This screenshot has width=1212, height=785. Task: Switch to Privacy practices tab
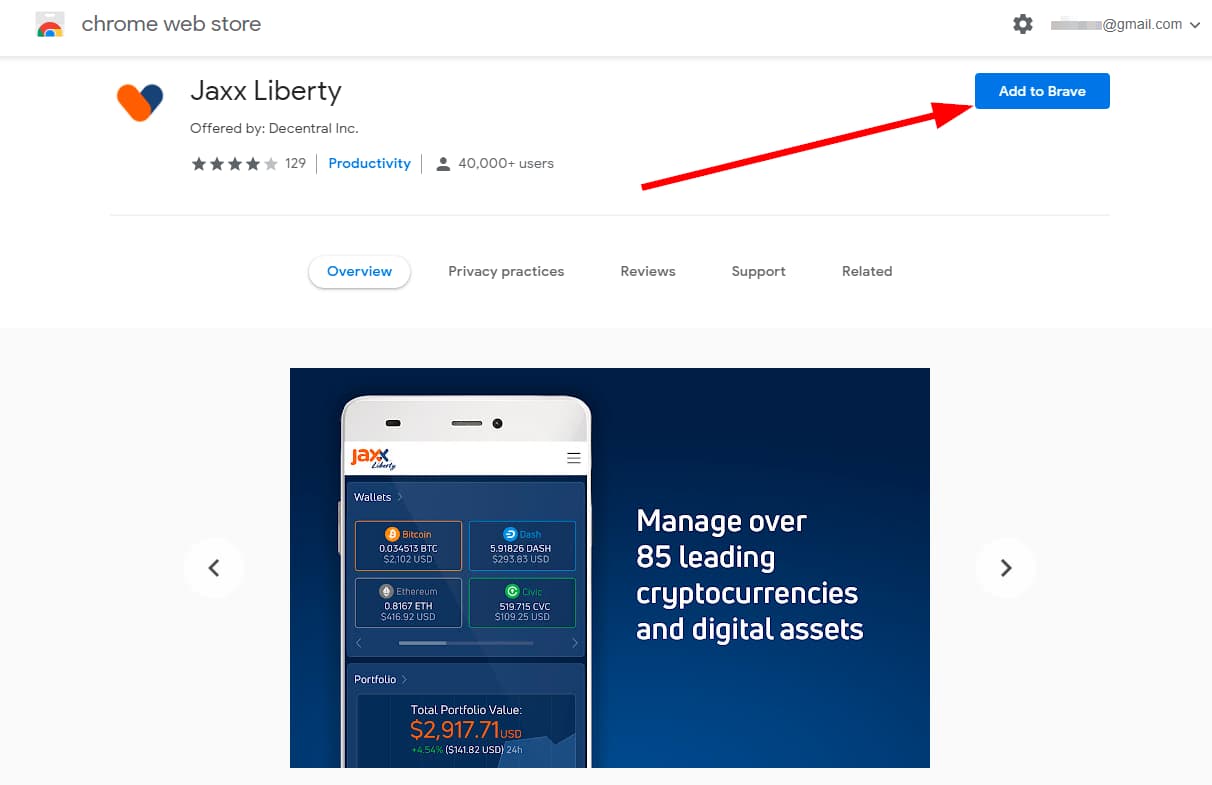[x=506, y=271]
